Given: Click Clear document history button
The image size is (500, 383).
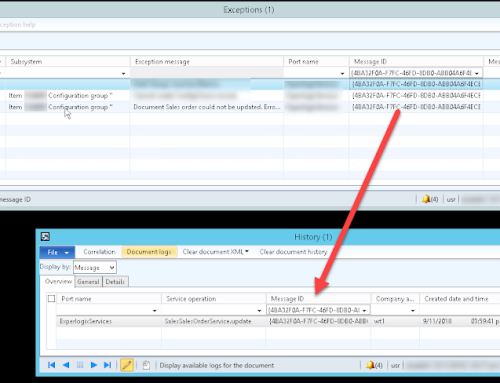Looking at the screenshot, I should tap(293, 252).
